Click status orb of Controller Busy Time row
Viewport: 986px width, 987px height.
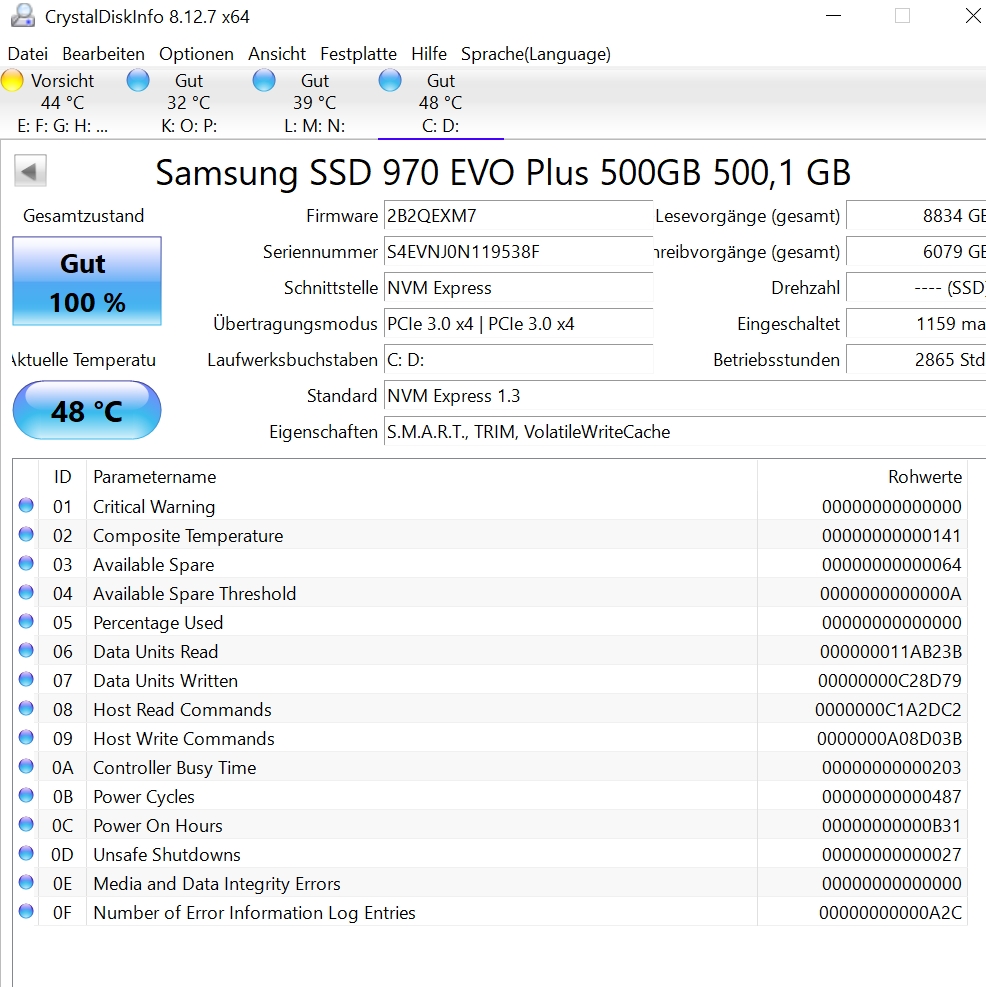[26, 765]
